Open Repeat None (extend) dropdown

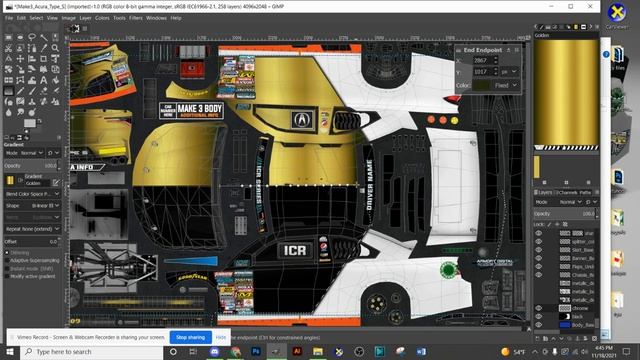click(x=32, y=229)
